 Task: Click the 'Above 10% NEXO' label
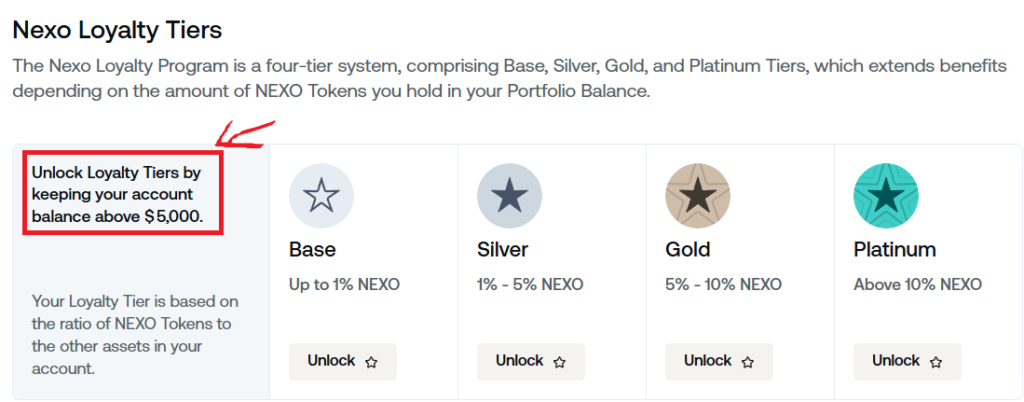[x=918, y=285]
